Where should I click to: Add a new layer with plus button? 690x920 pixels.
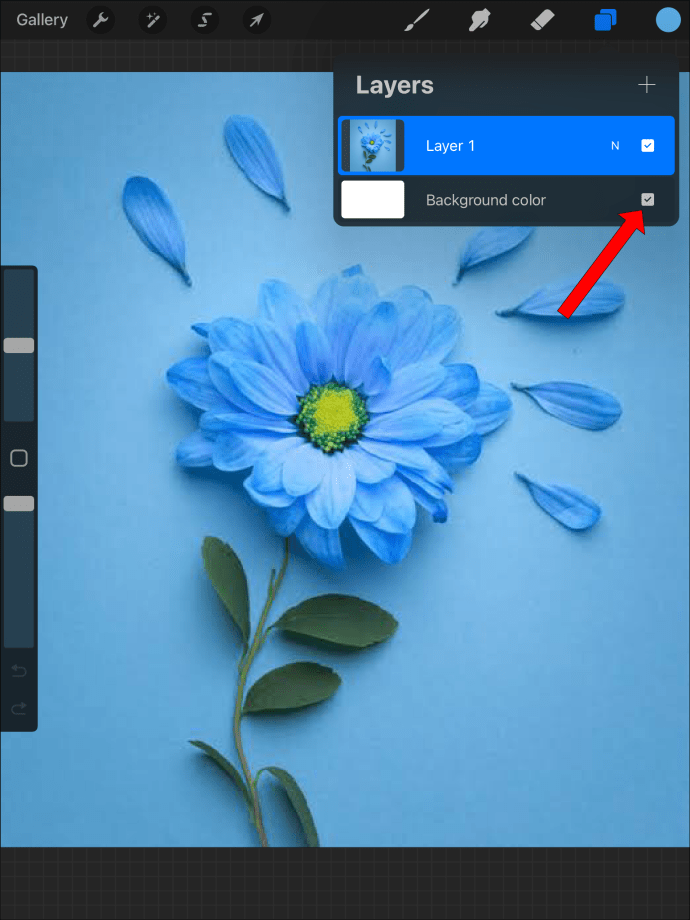pos(647,85)
